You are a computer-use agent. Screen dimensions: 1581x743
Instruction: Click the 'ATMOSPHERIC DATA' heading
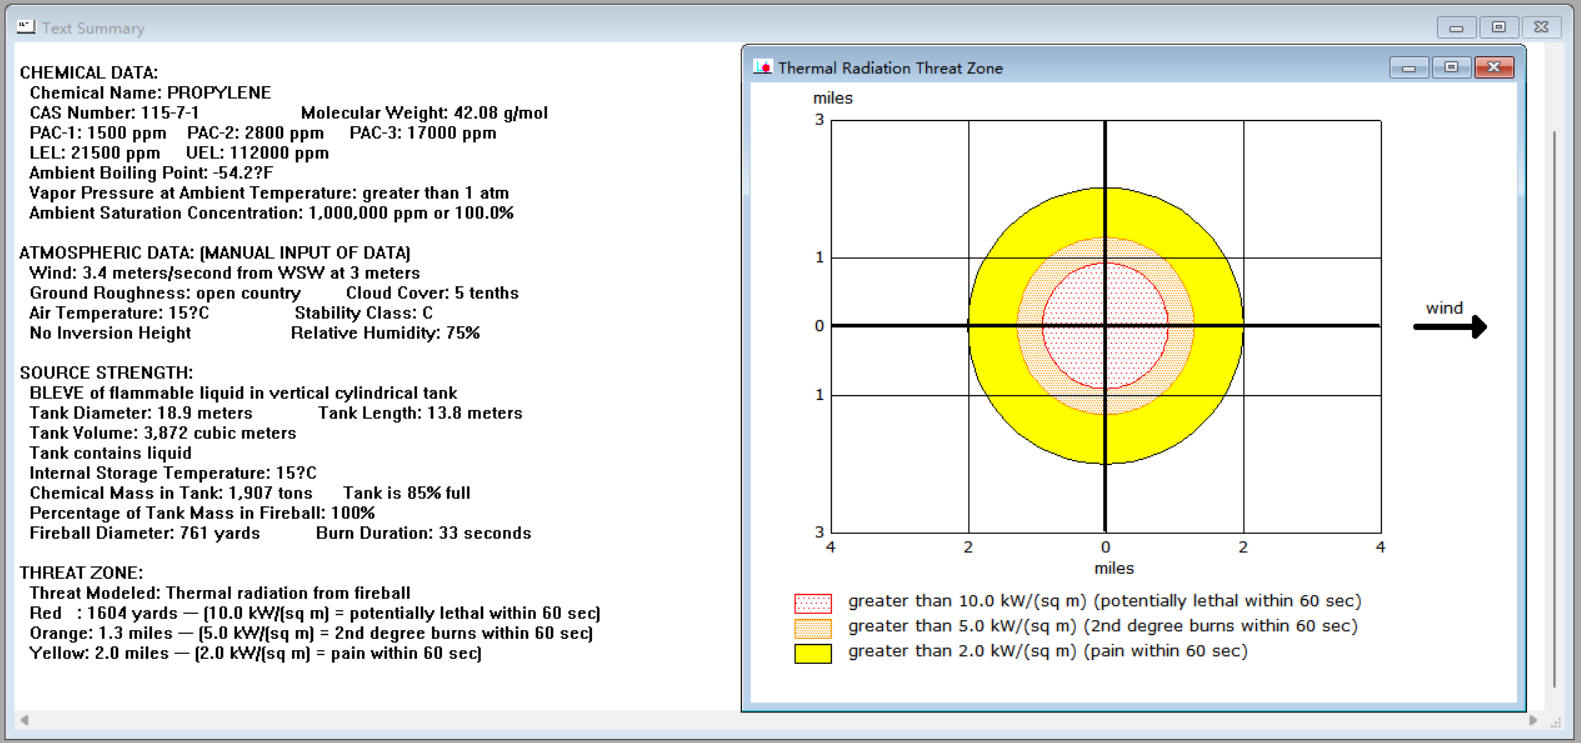(x=215, y=253)
